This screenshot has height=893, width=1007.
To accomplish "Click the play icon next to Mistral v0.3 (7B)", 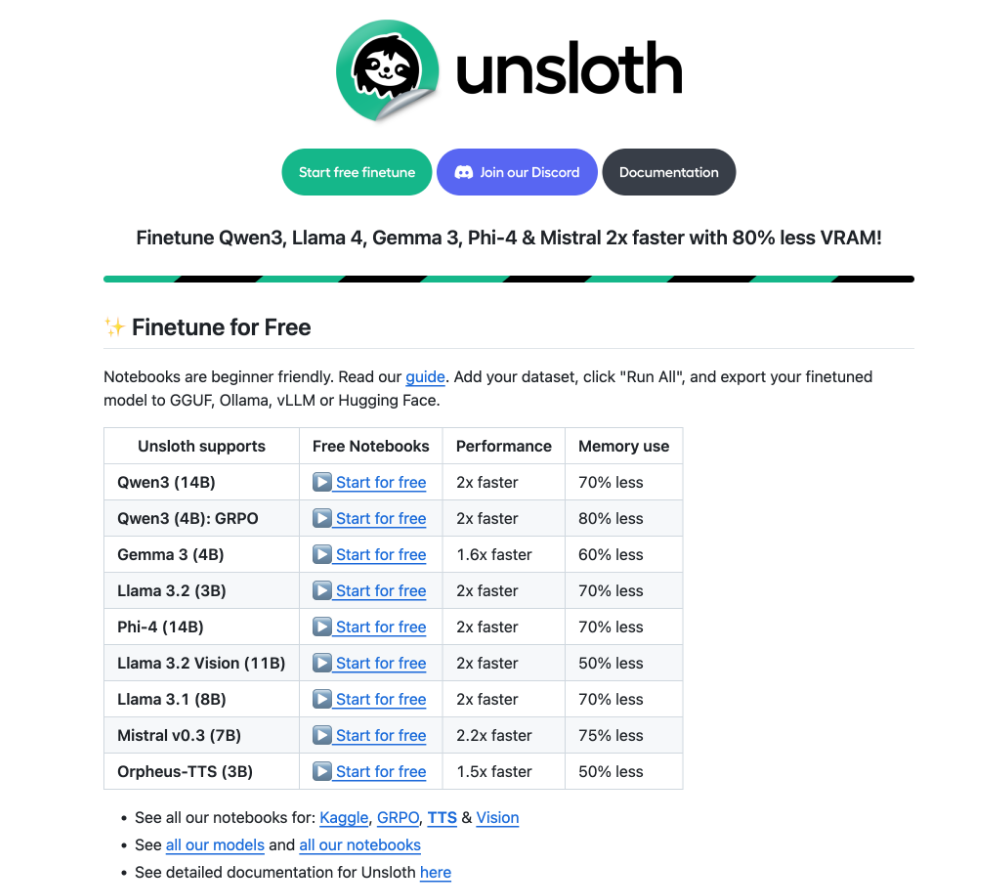I will pyautogui.click(x=324, y=735).
